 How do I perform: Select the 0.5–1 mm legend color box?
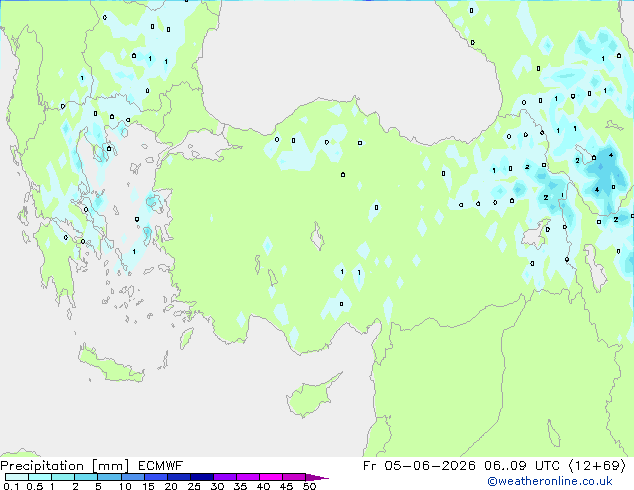(40, 477)
